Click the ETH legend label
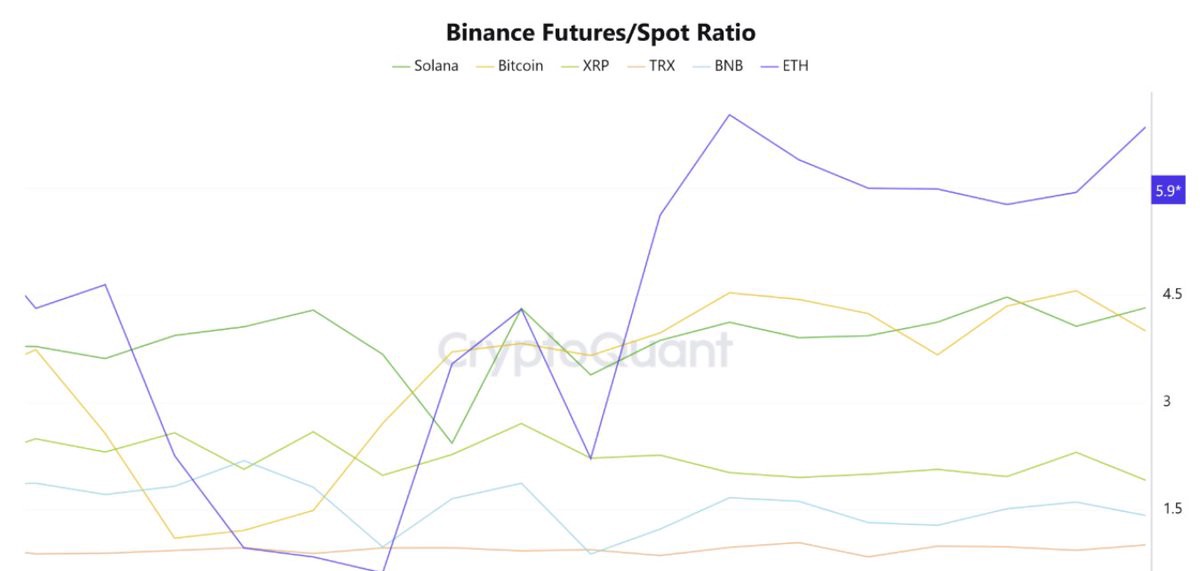 [x=795, y=66]
